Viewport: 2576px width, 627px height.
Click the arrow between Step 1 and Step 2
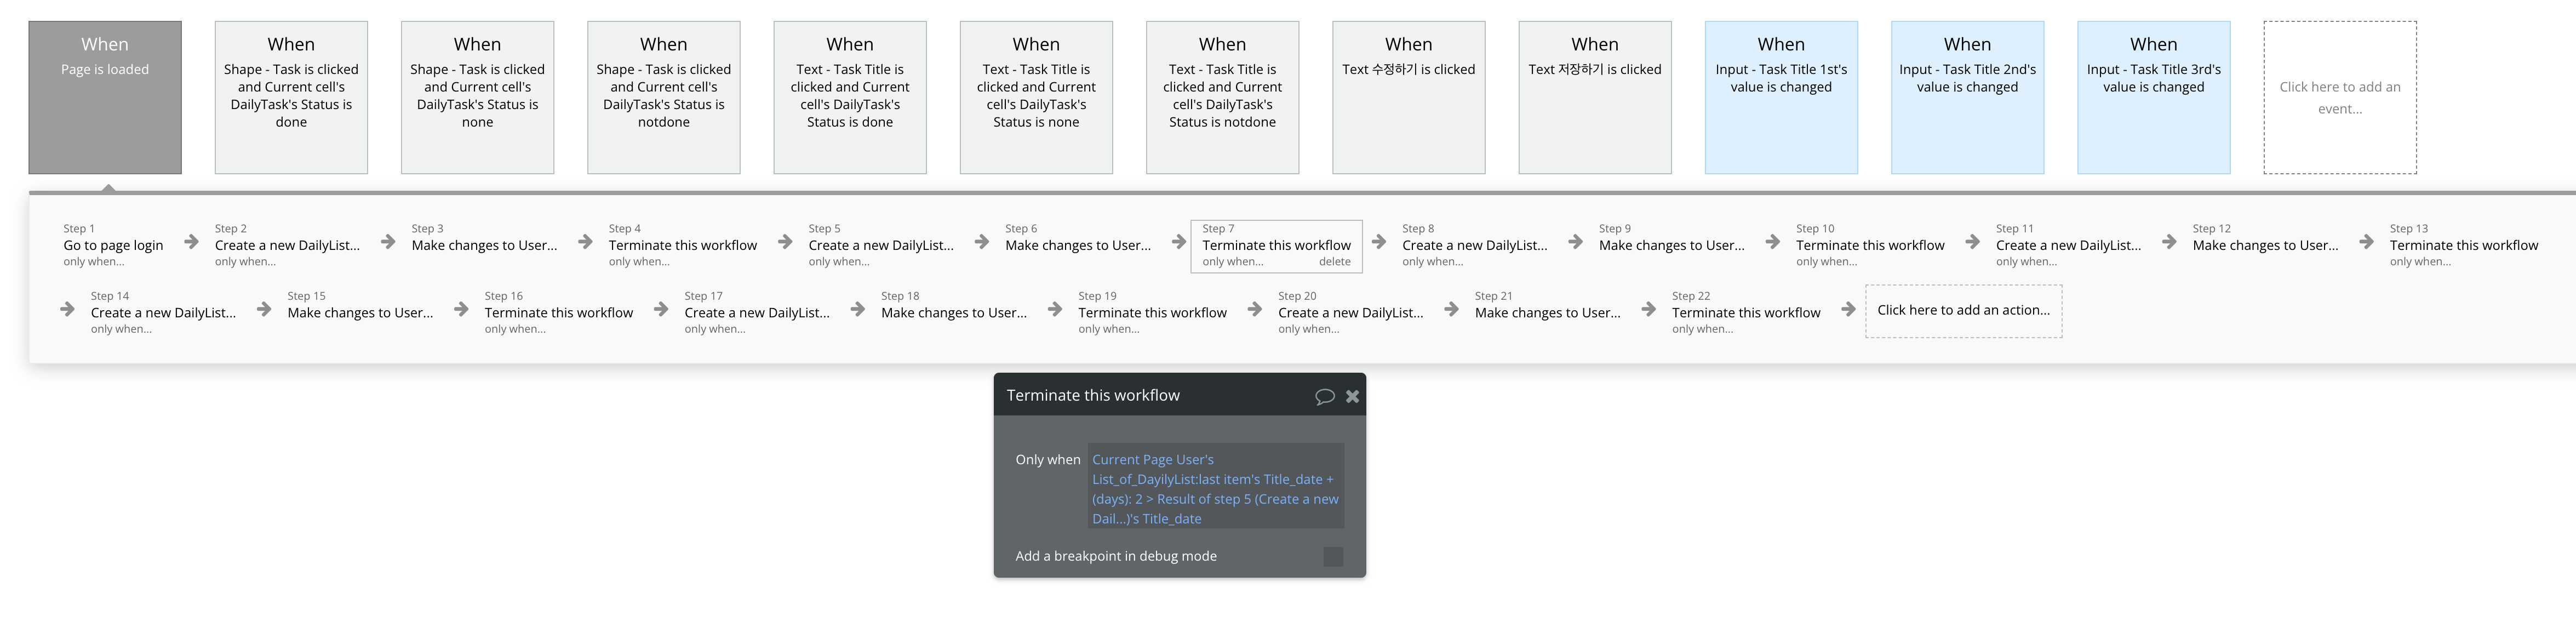191,241
